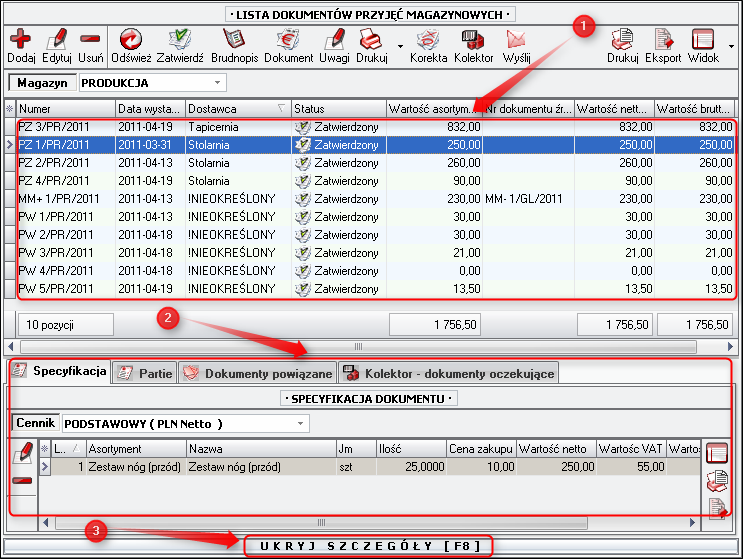Click the horizontal scrollbar under document list

pos(370,347)
